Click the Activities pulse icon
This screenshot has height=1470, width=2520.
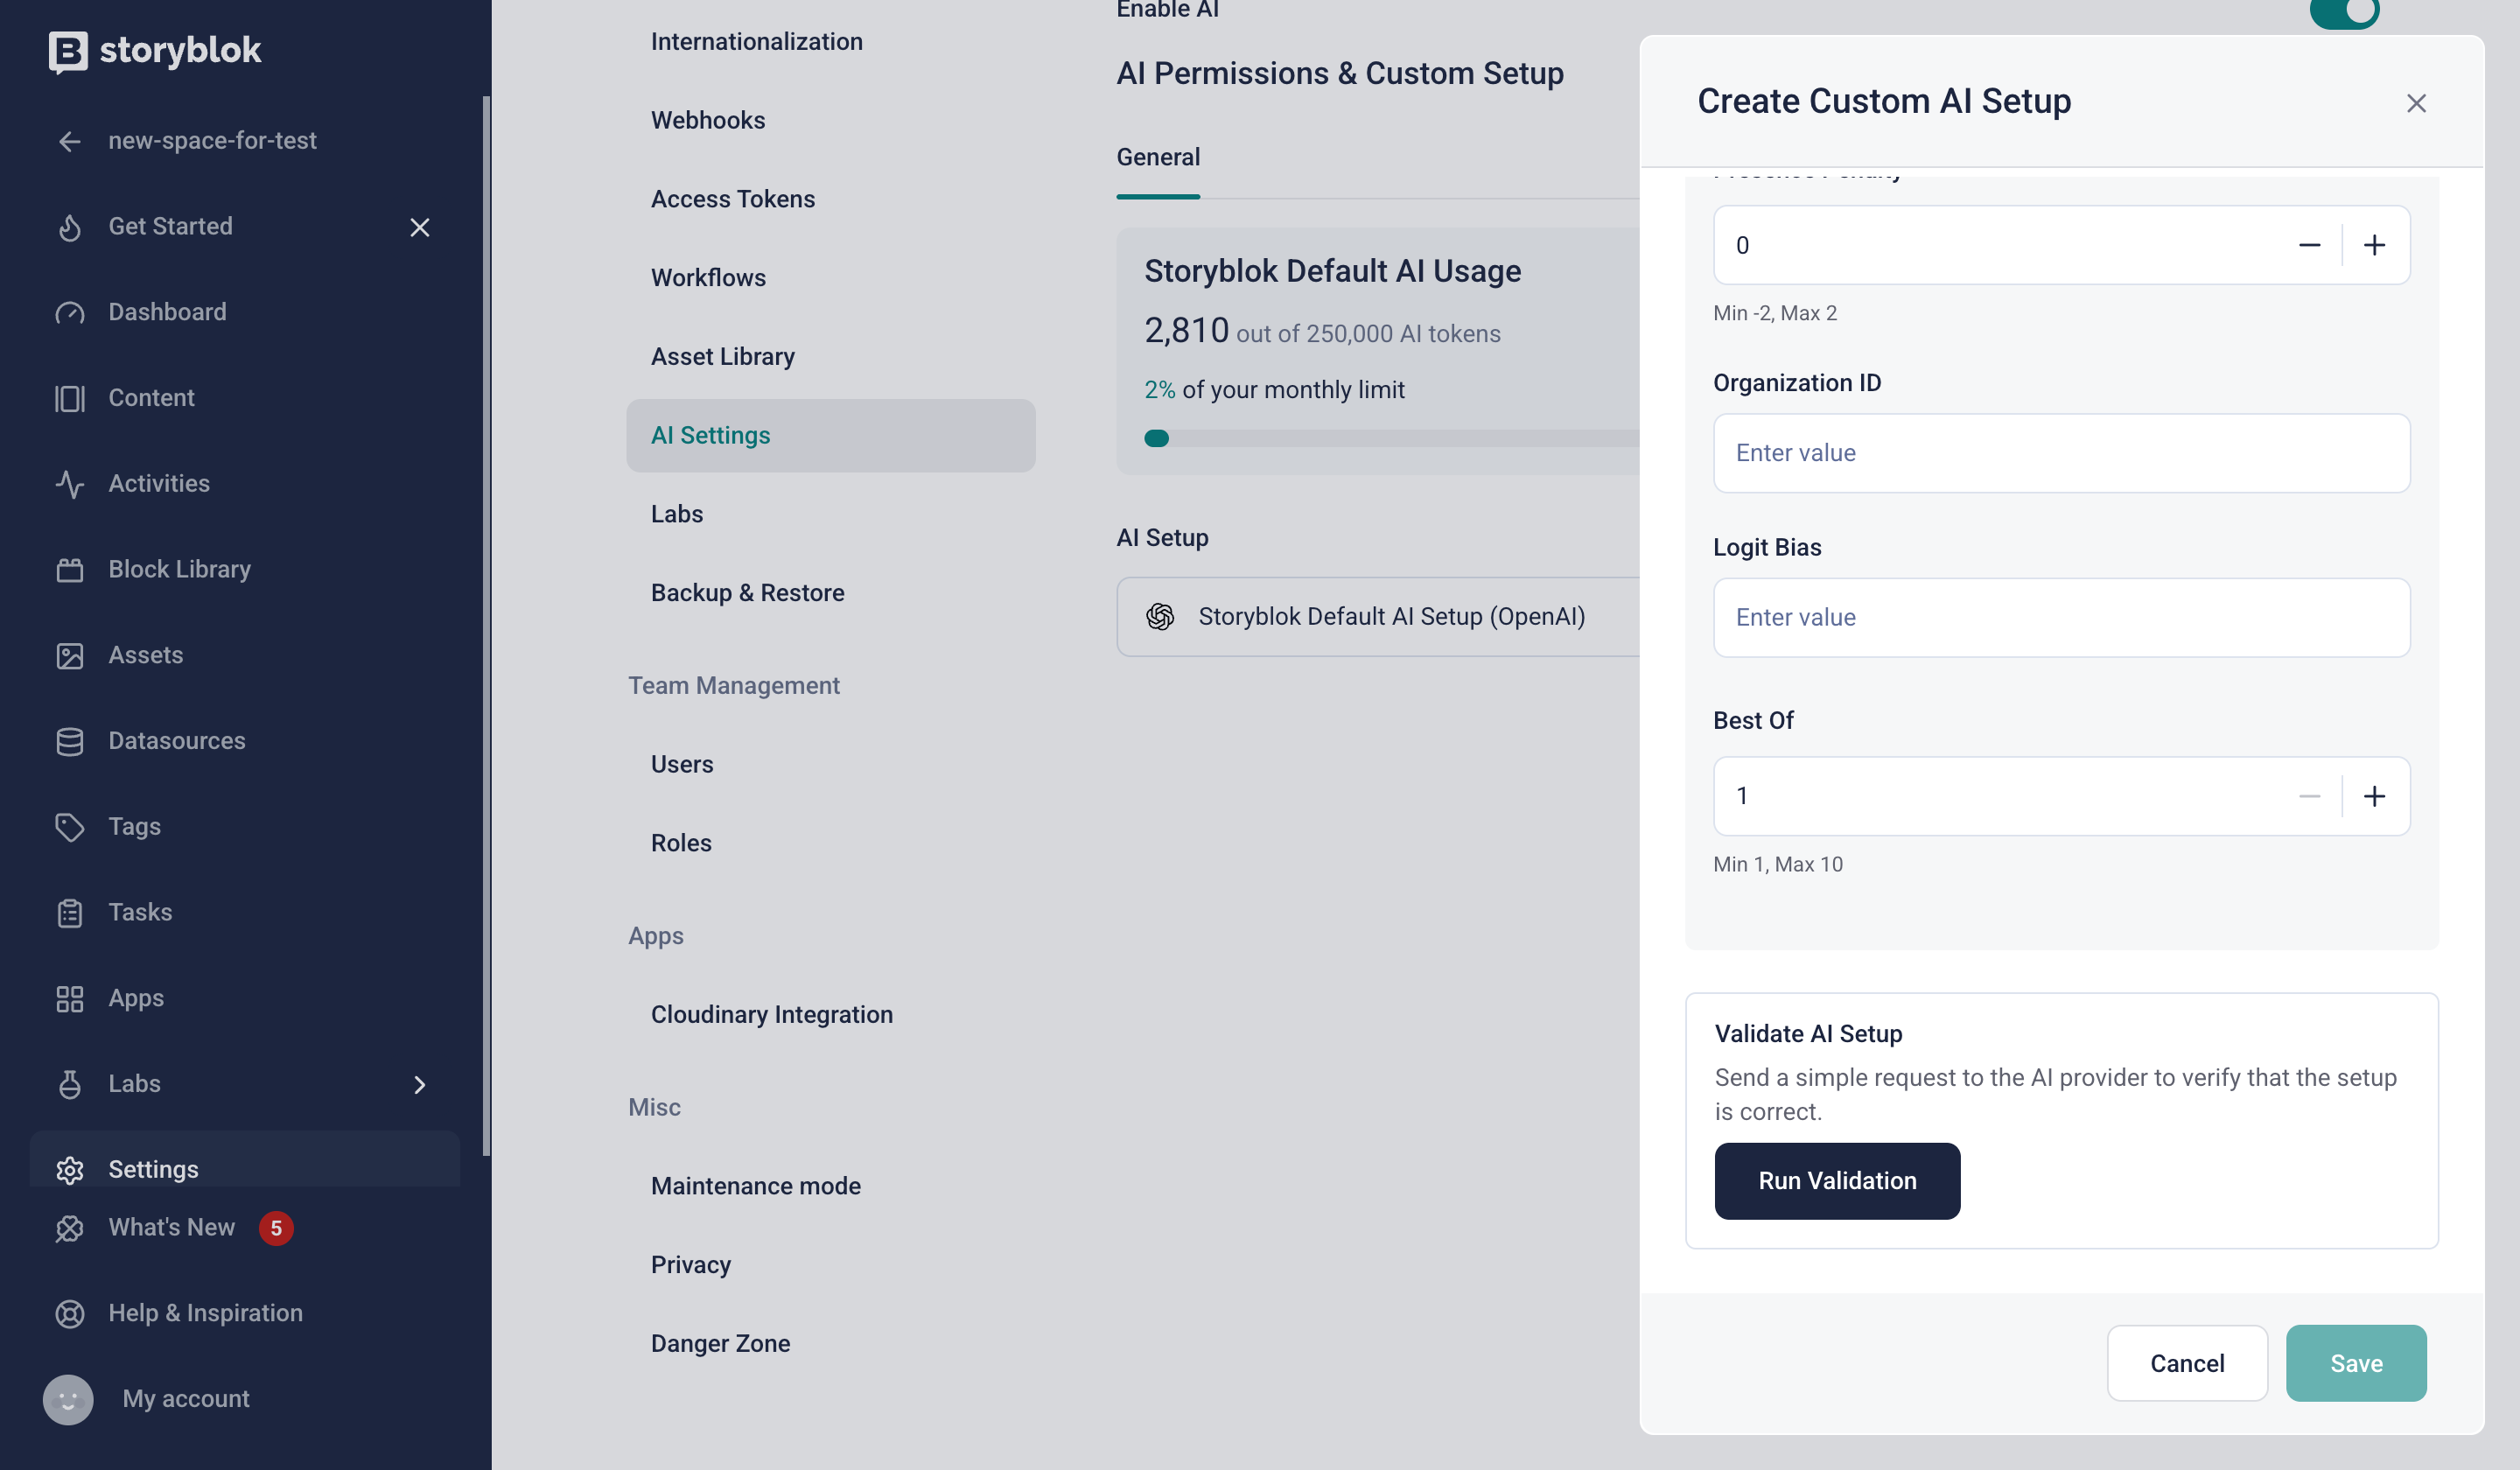(x=69, y=484)
